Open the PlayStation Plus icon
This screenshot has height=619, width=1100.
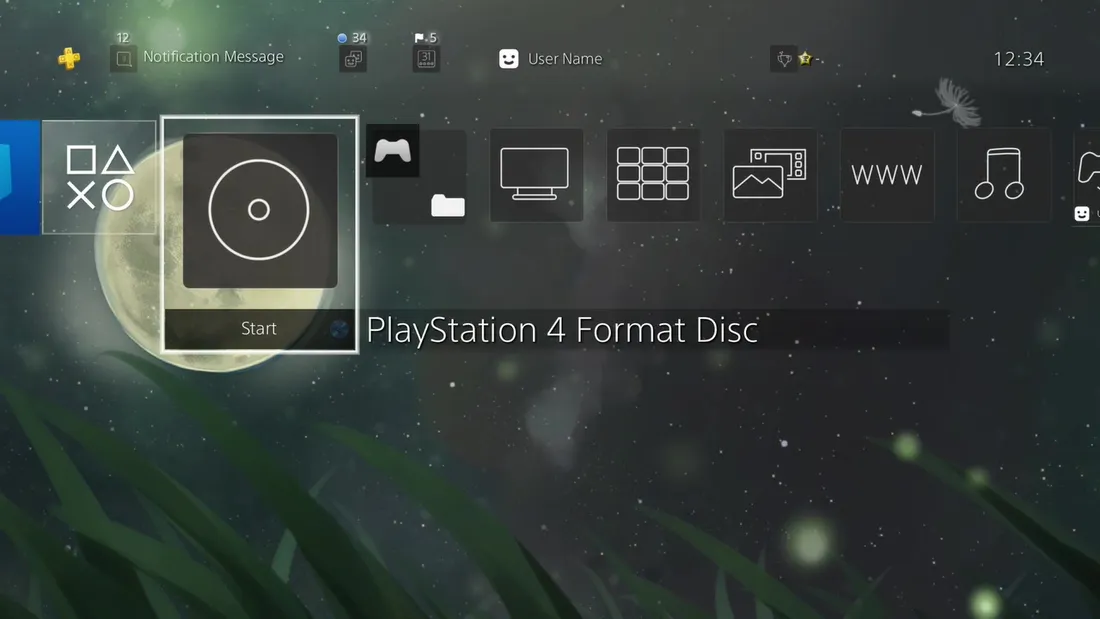[x=69, y=58]
